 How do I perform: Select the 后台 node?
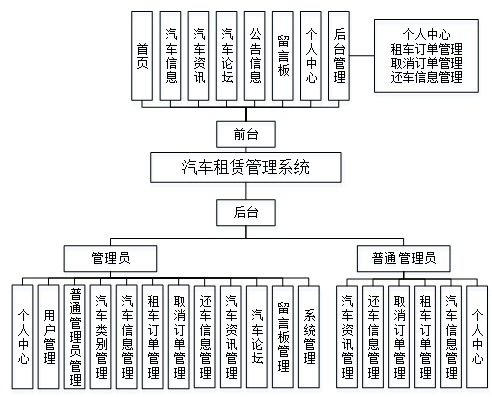pos(246,213)
